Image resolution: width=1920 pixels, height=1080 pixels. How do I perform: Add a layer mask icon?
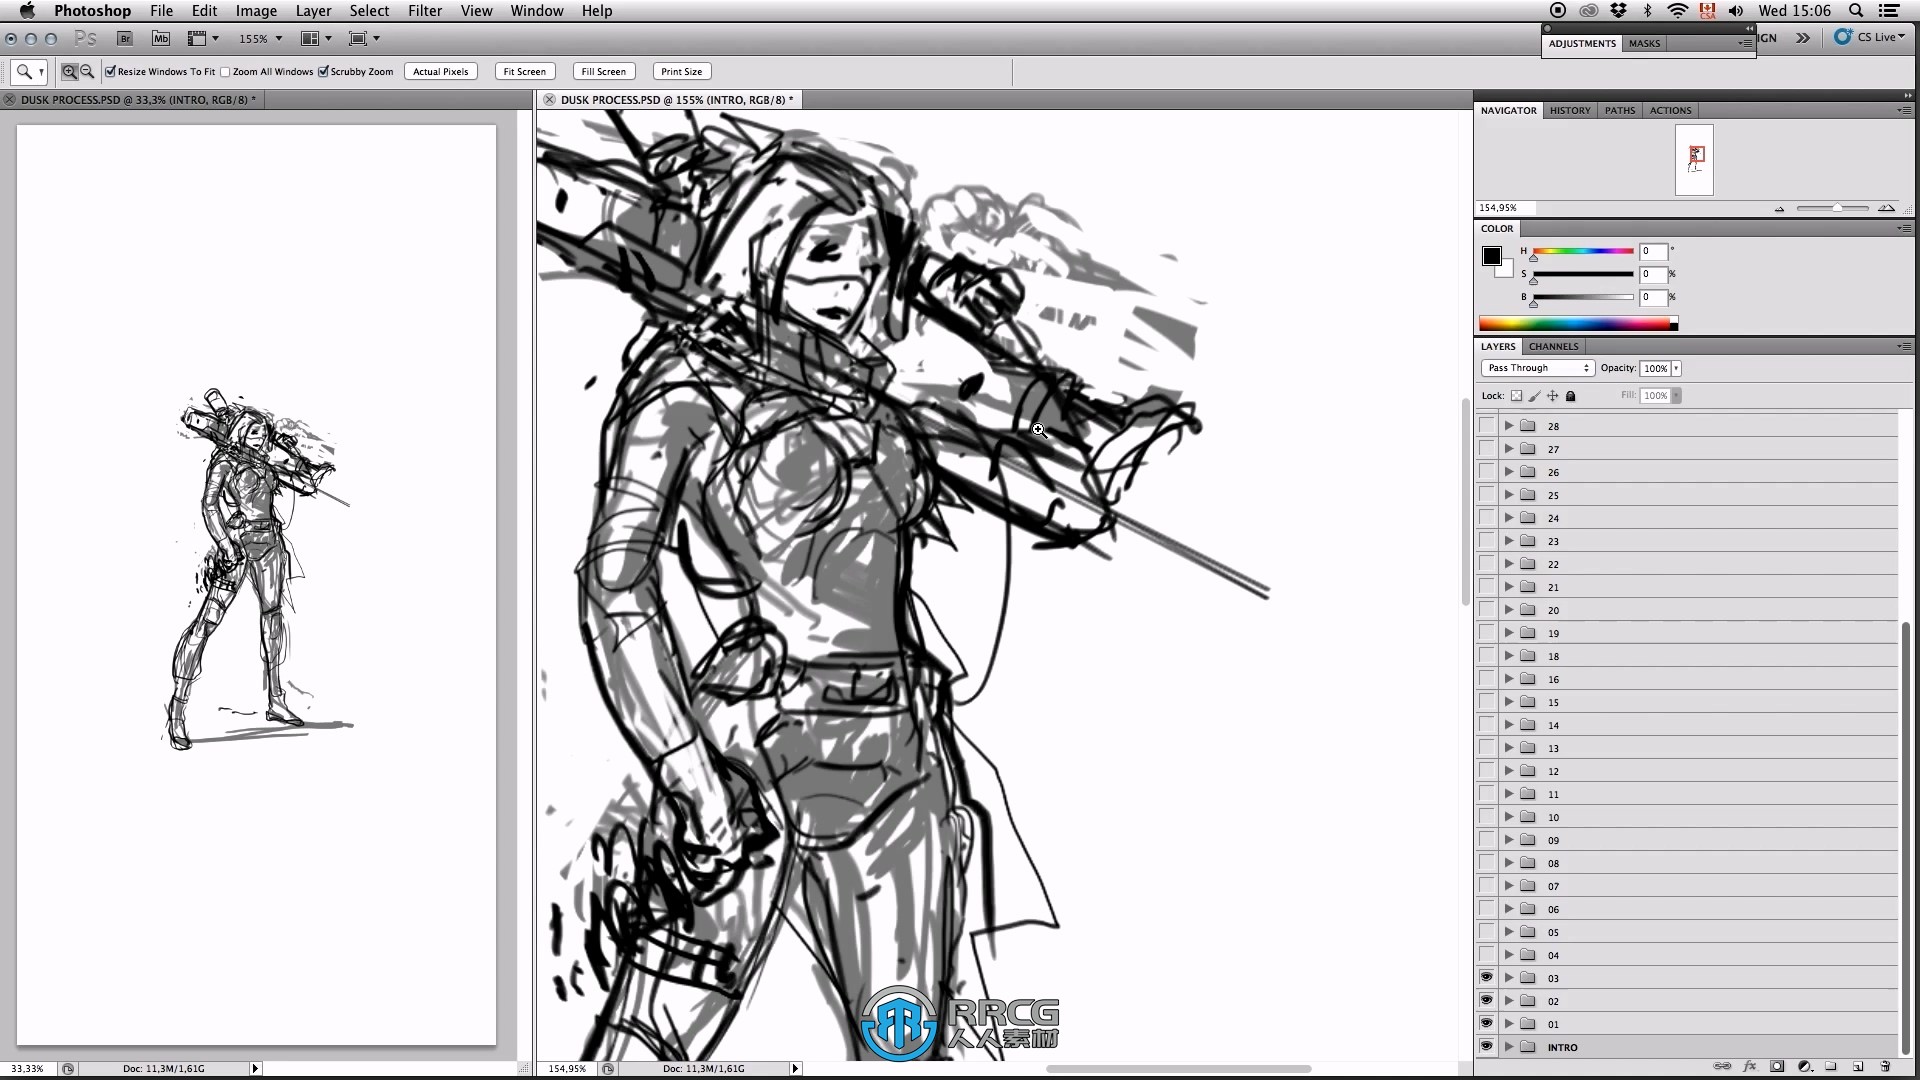tap(1777, 1066)
